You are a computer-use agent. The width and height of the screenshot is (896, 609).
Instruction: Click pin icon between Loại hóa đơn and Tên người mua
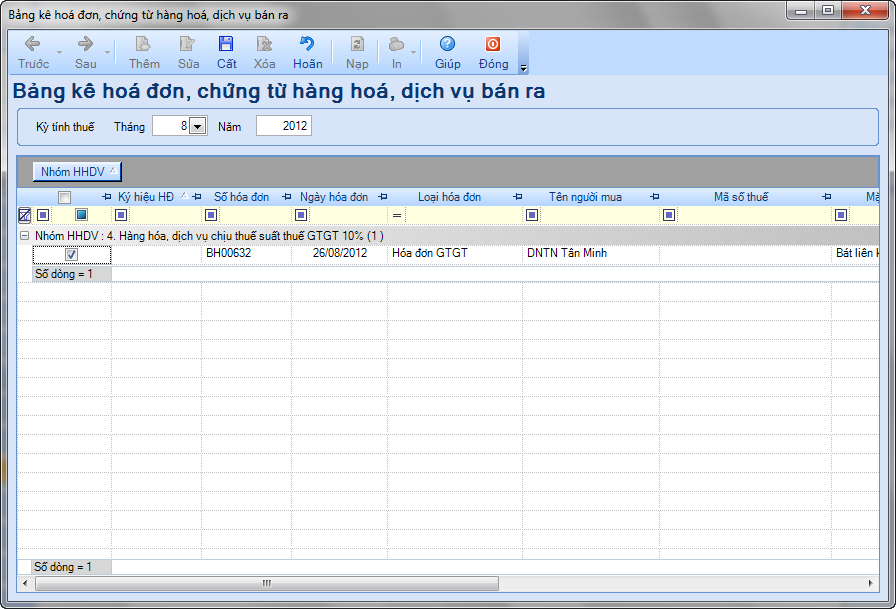518,197
